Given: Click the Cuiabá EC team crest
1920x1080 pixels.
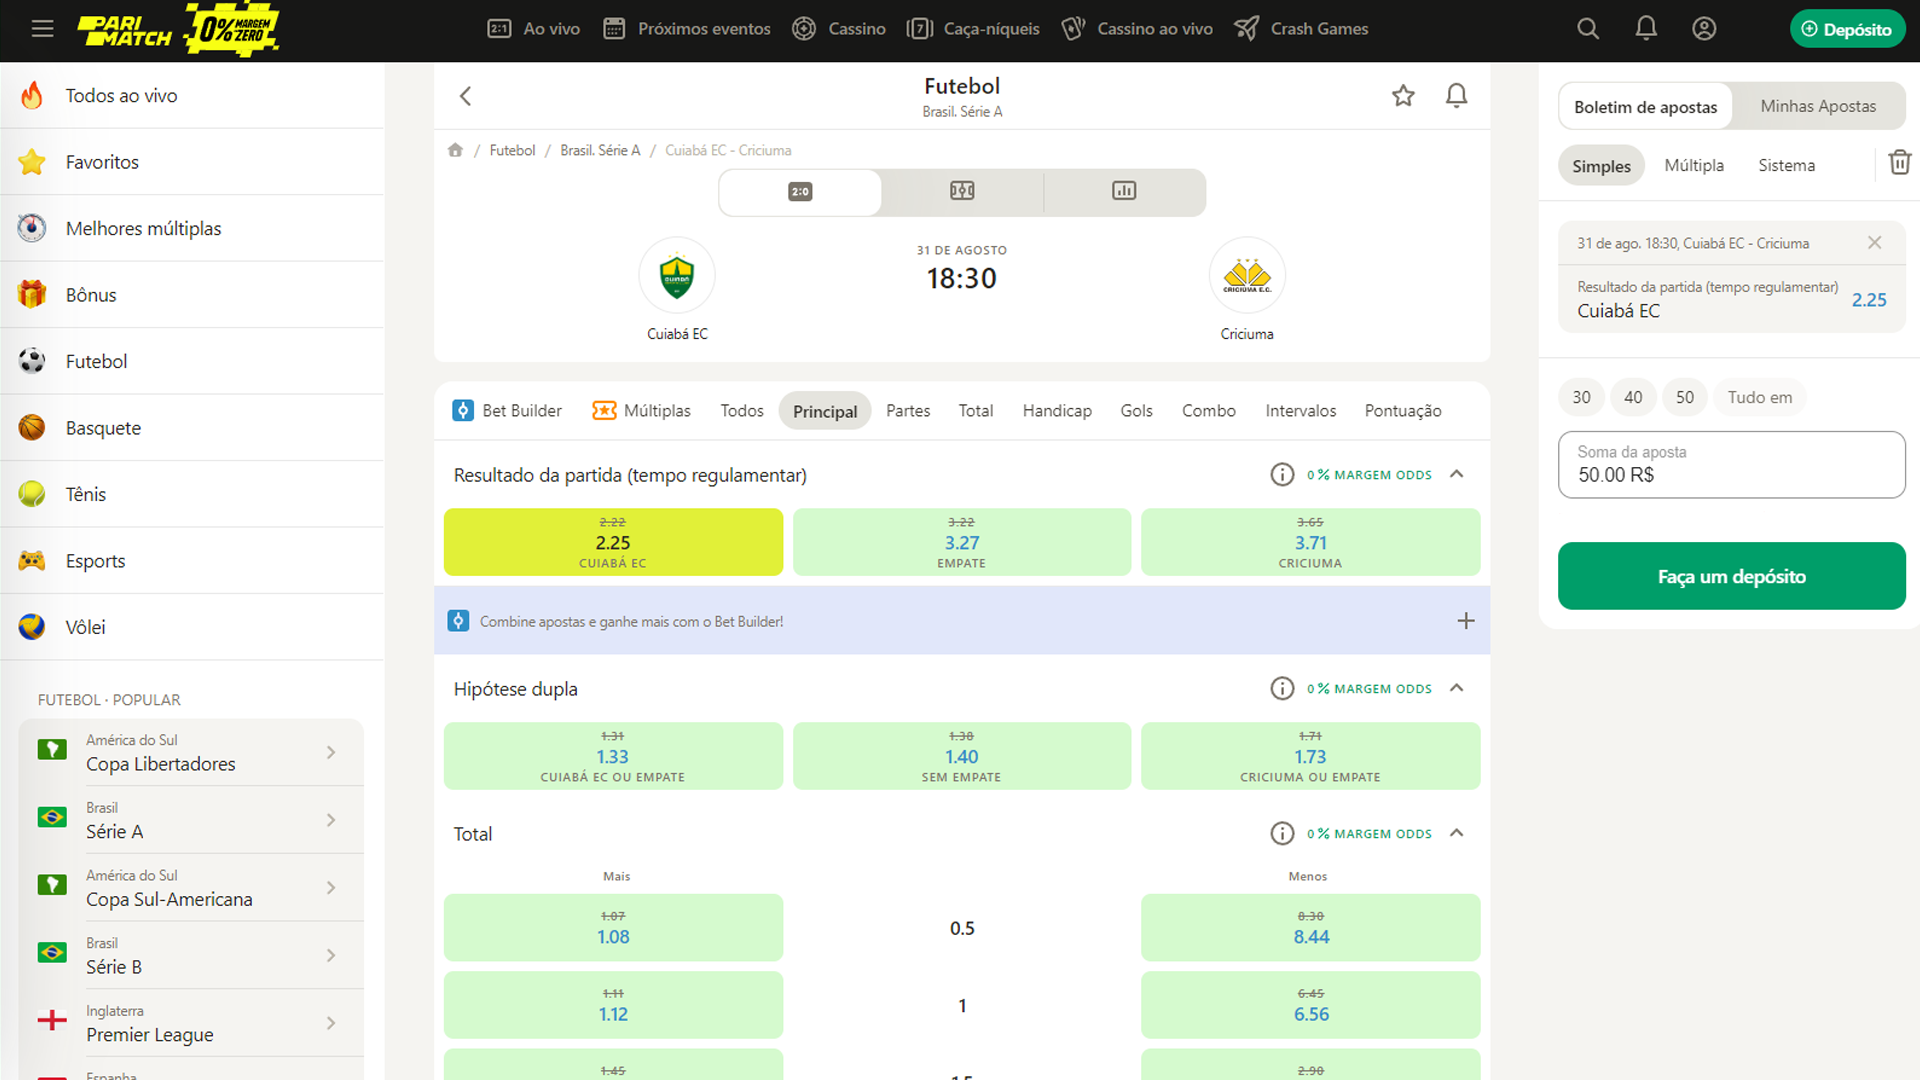Looking at the screenshot, I should (x=677, y=276).
